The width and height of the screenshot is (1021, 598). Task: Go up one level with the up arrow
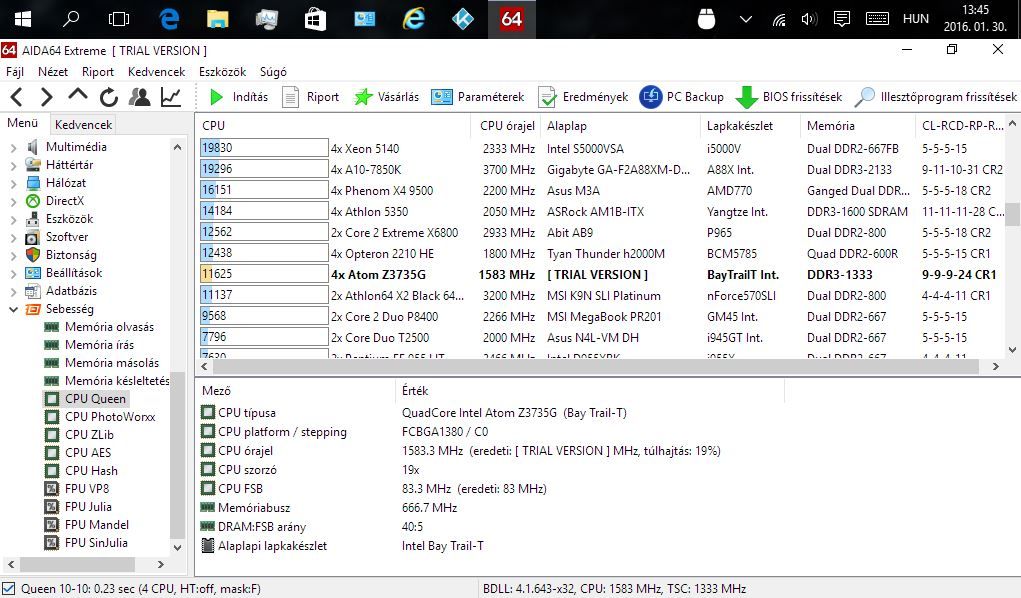point(77,96)
